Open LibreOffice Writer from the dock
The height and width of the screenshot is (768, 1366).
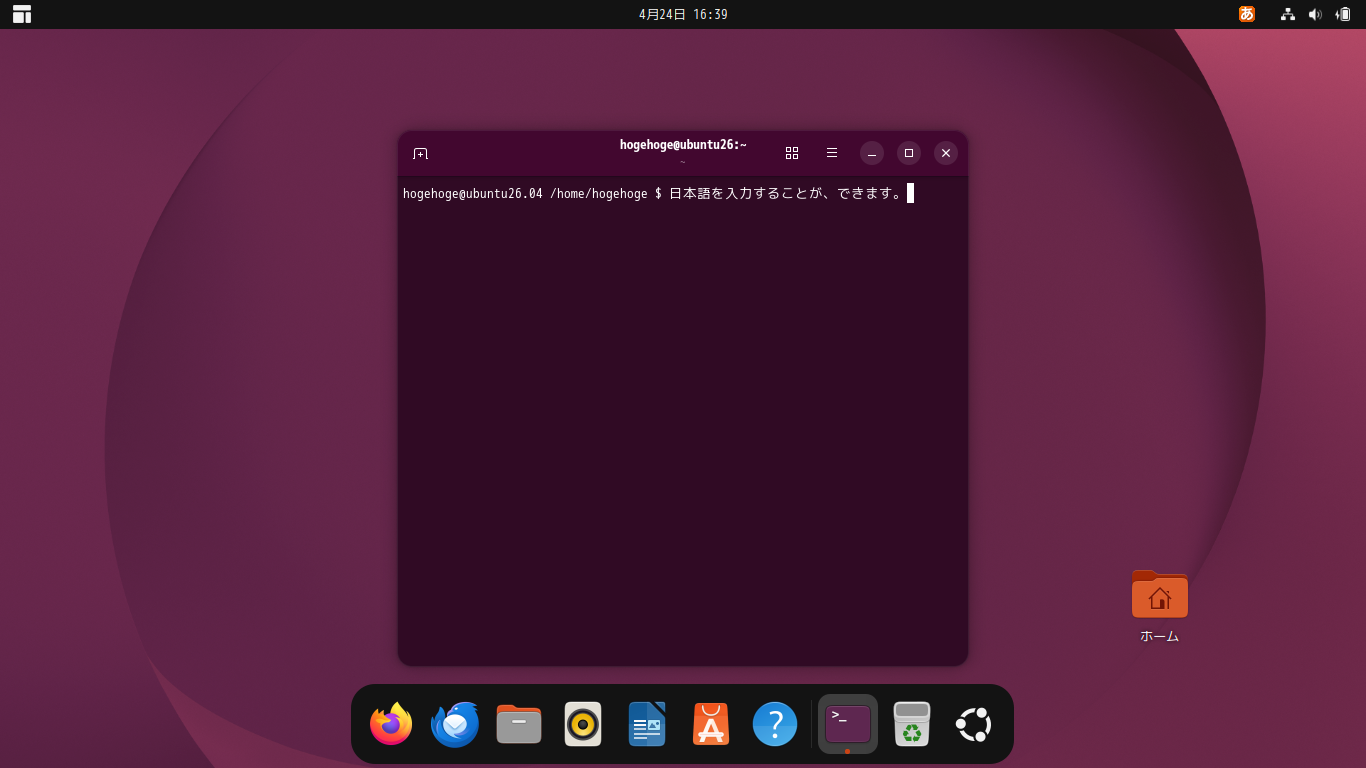pyautogui.click(x=647, y=724)
